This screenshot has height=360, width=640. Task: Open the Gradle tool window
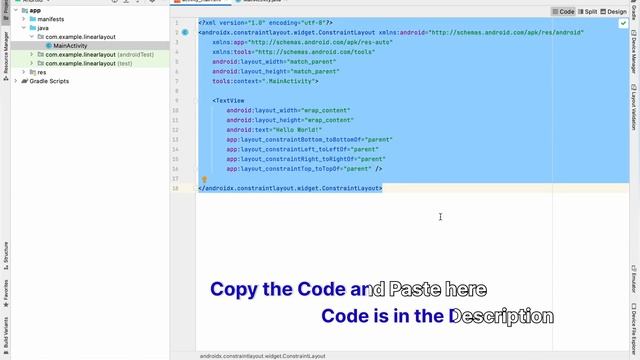[633, 10]
